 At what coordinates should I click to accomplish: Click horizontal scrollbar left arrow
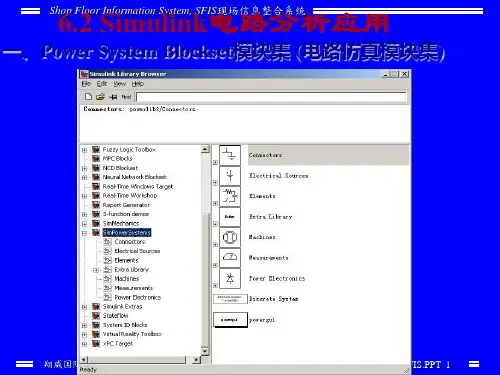pyautogui.click(x=84, y=360)
